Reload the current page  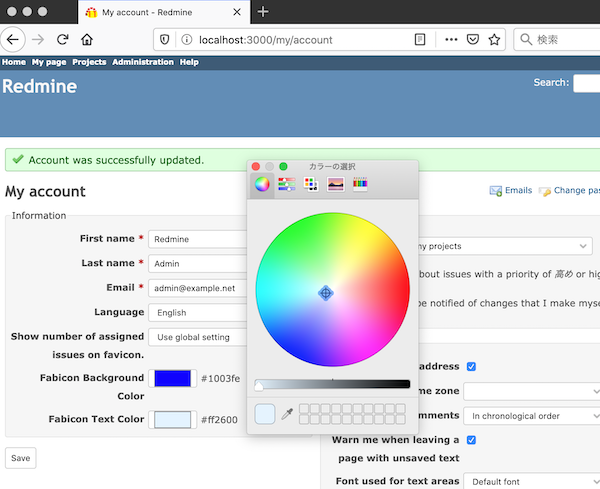pos(62,39)
